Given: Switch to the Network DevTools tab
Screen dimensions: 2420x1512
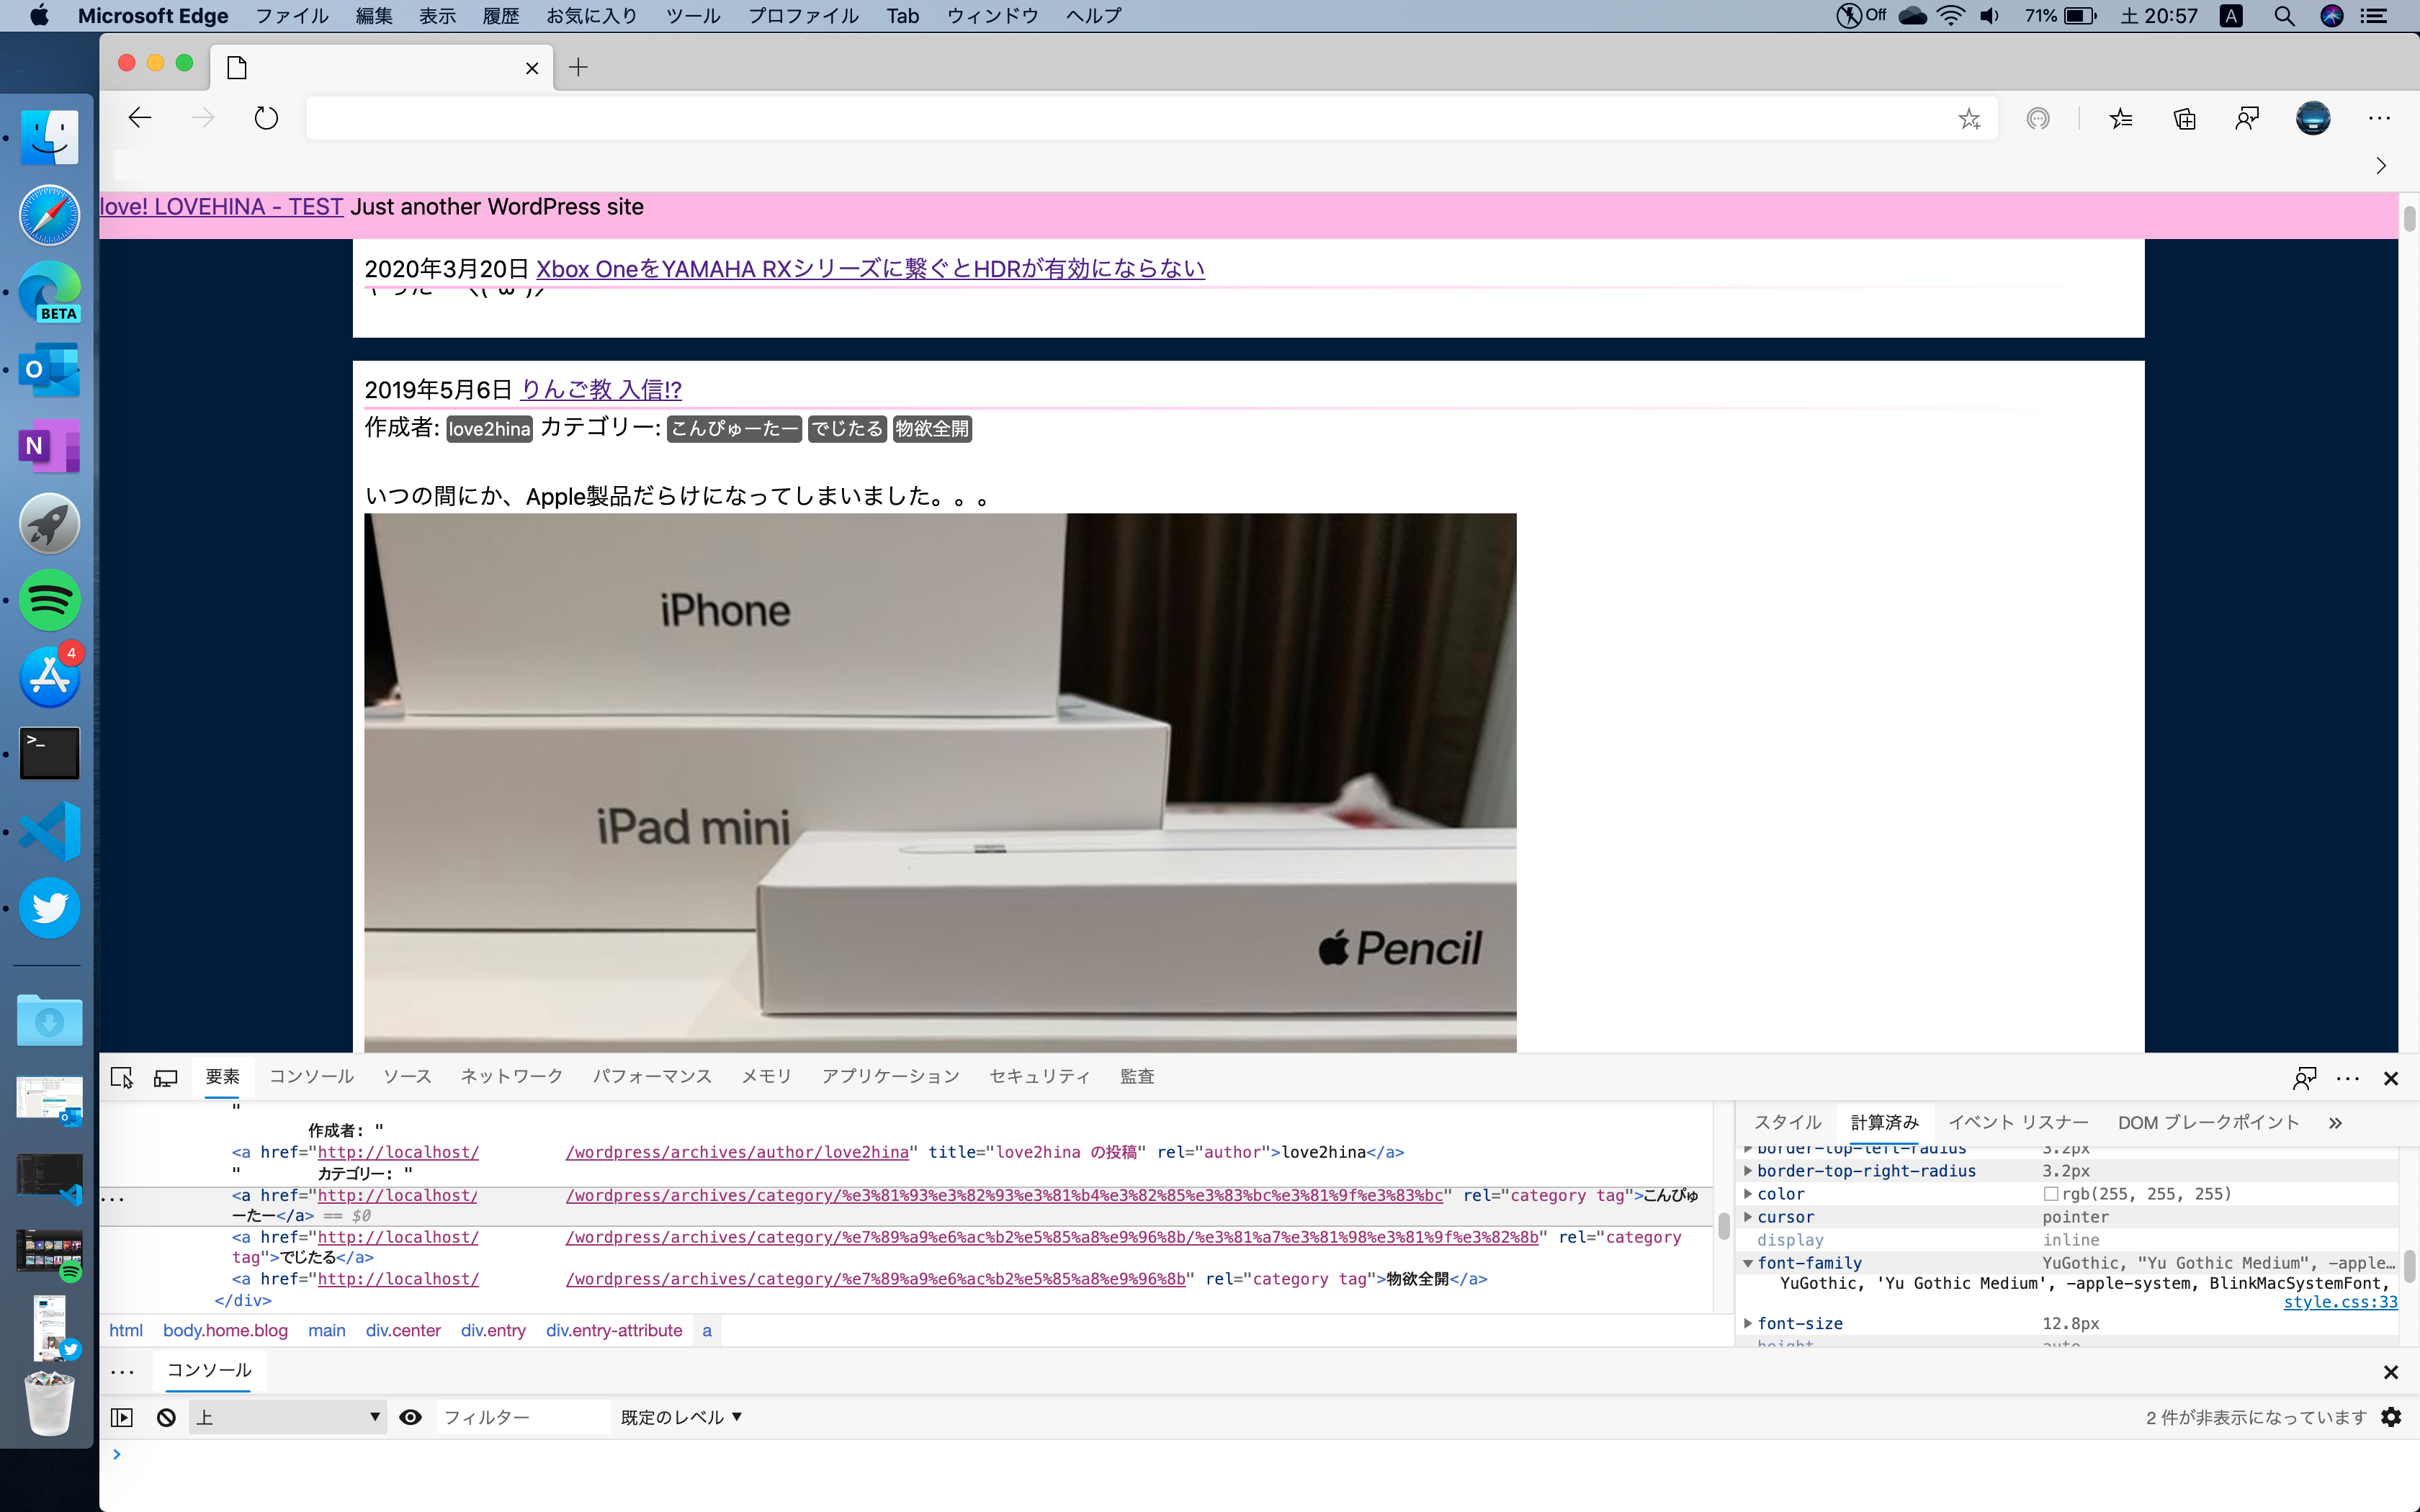Looking at the screenshot, I should coord(511,1077).
